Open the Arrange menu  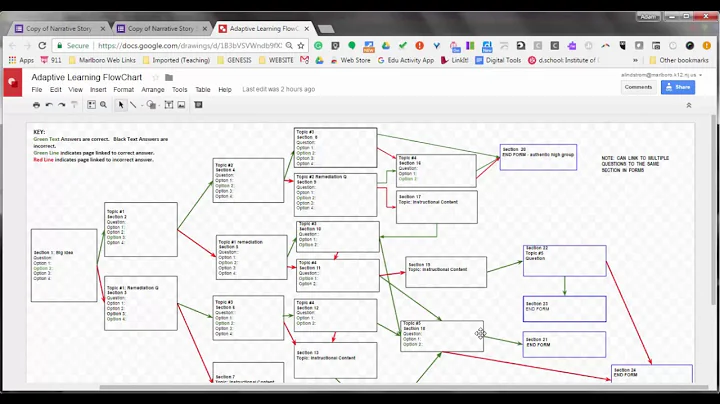click(x=153, y=90)
